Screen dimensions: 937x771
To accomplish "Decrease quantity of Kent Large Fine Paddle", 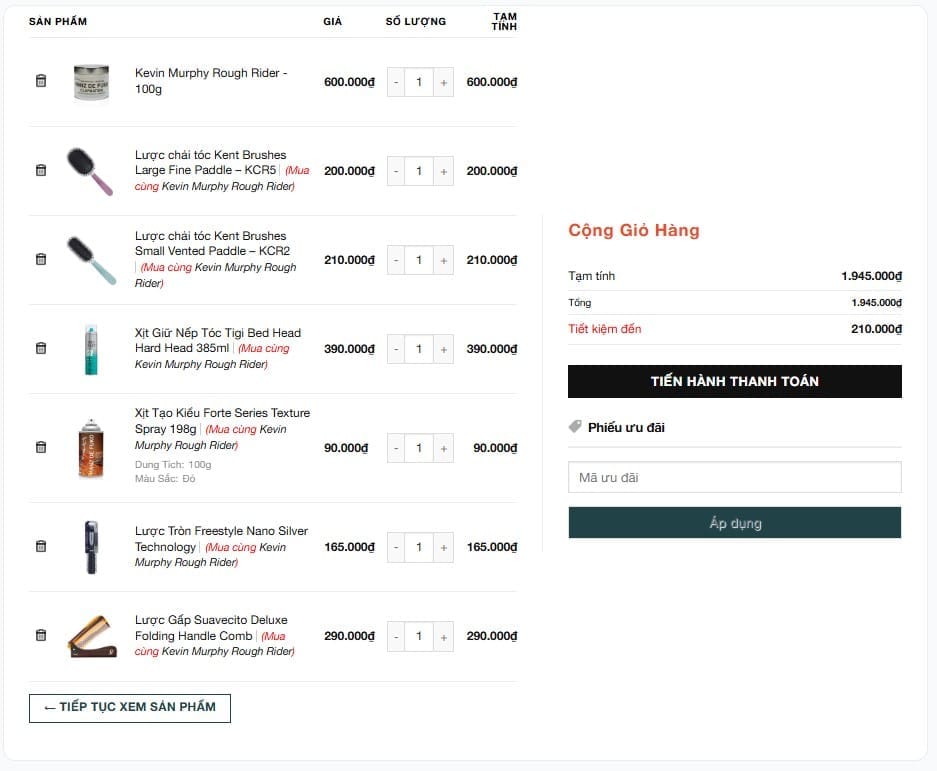I will pos(397,171).
